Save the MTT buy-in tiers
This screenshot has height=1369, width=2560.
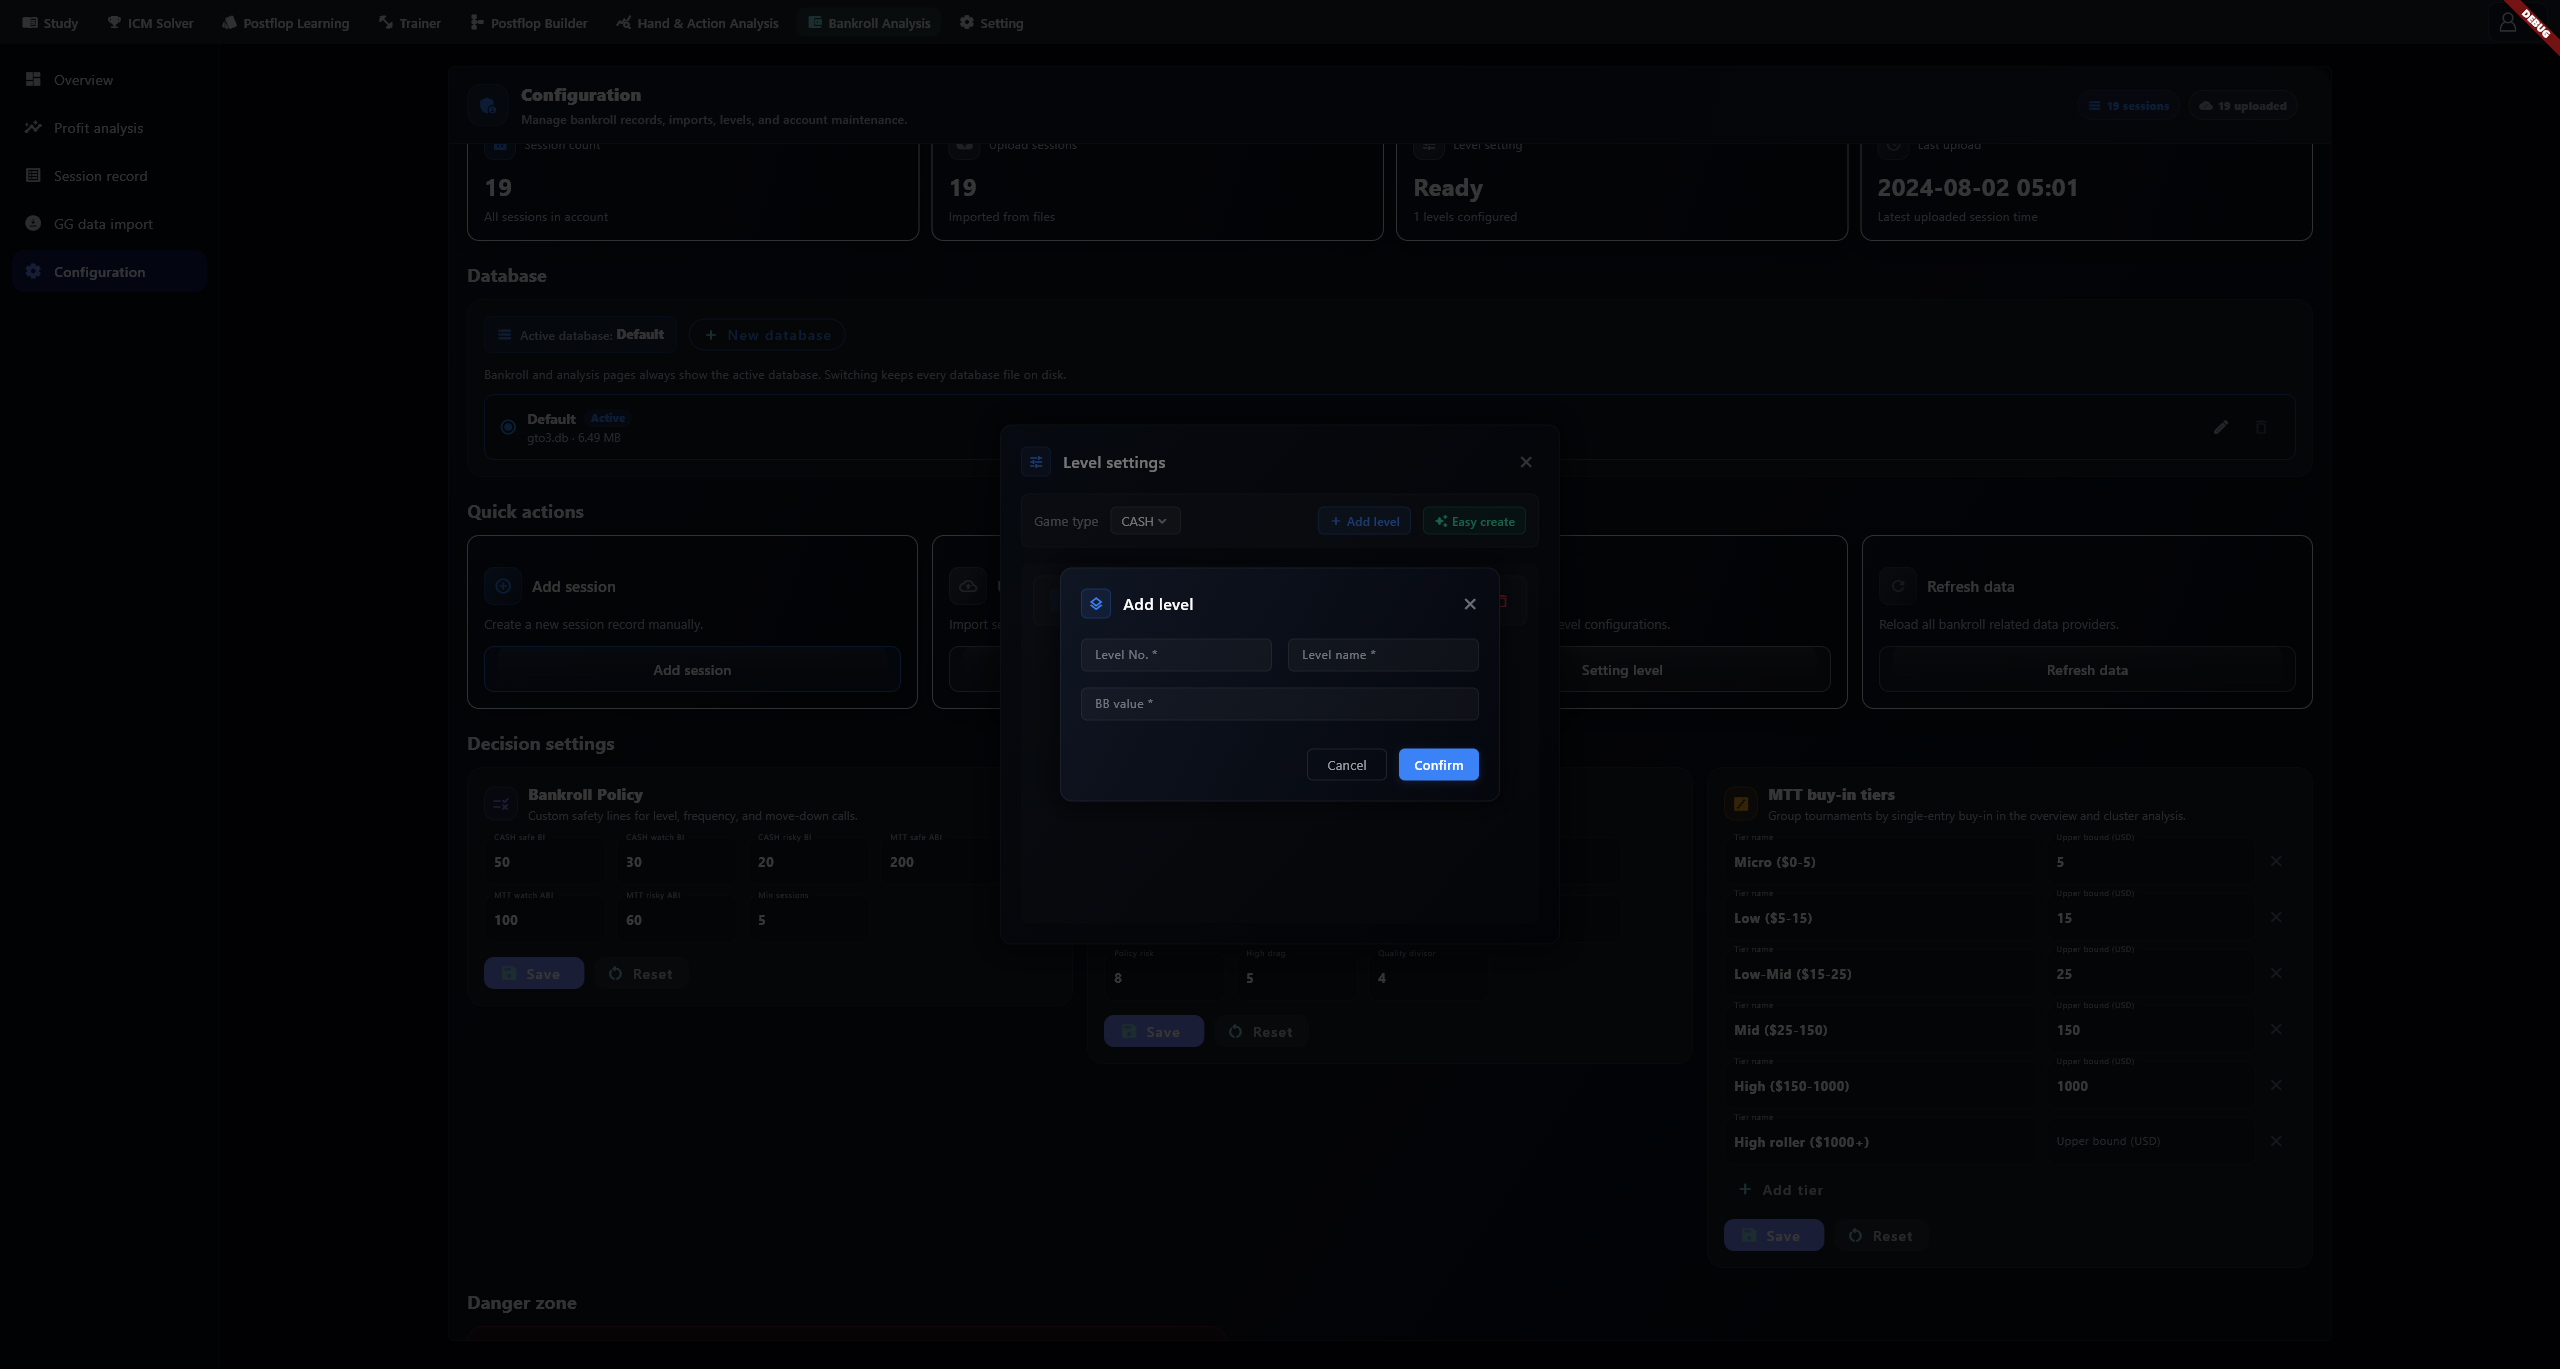tap(1773, 1236)
